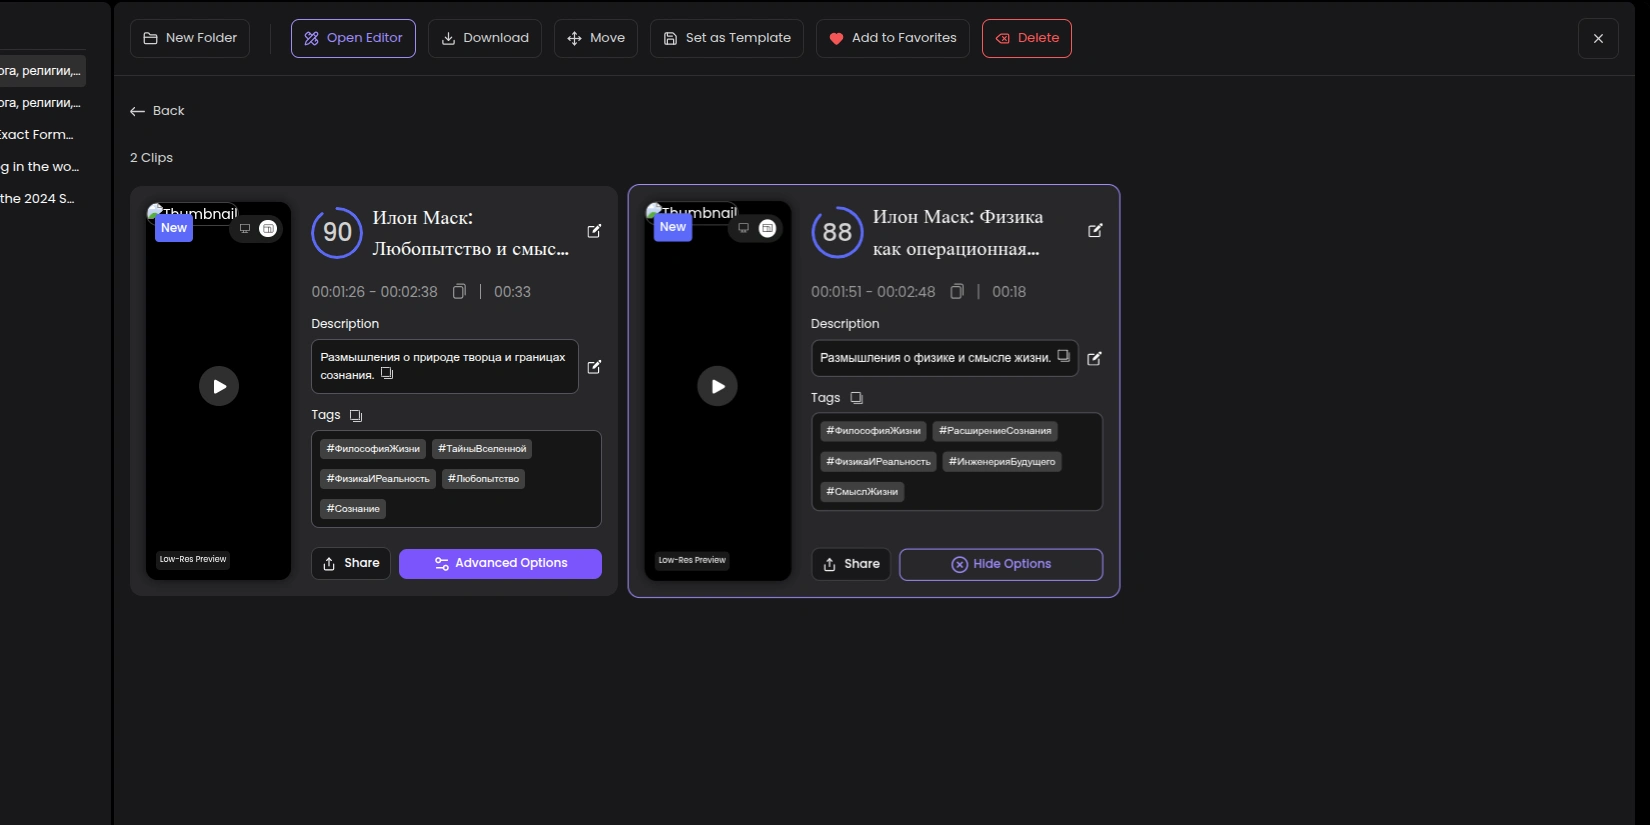Select tag #ФизикаИРеальность in first clip
Viewport: 1650px width, 825px height.
coord(378,479)
